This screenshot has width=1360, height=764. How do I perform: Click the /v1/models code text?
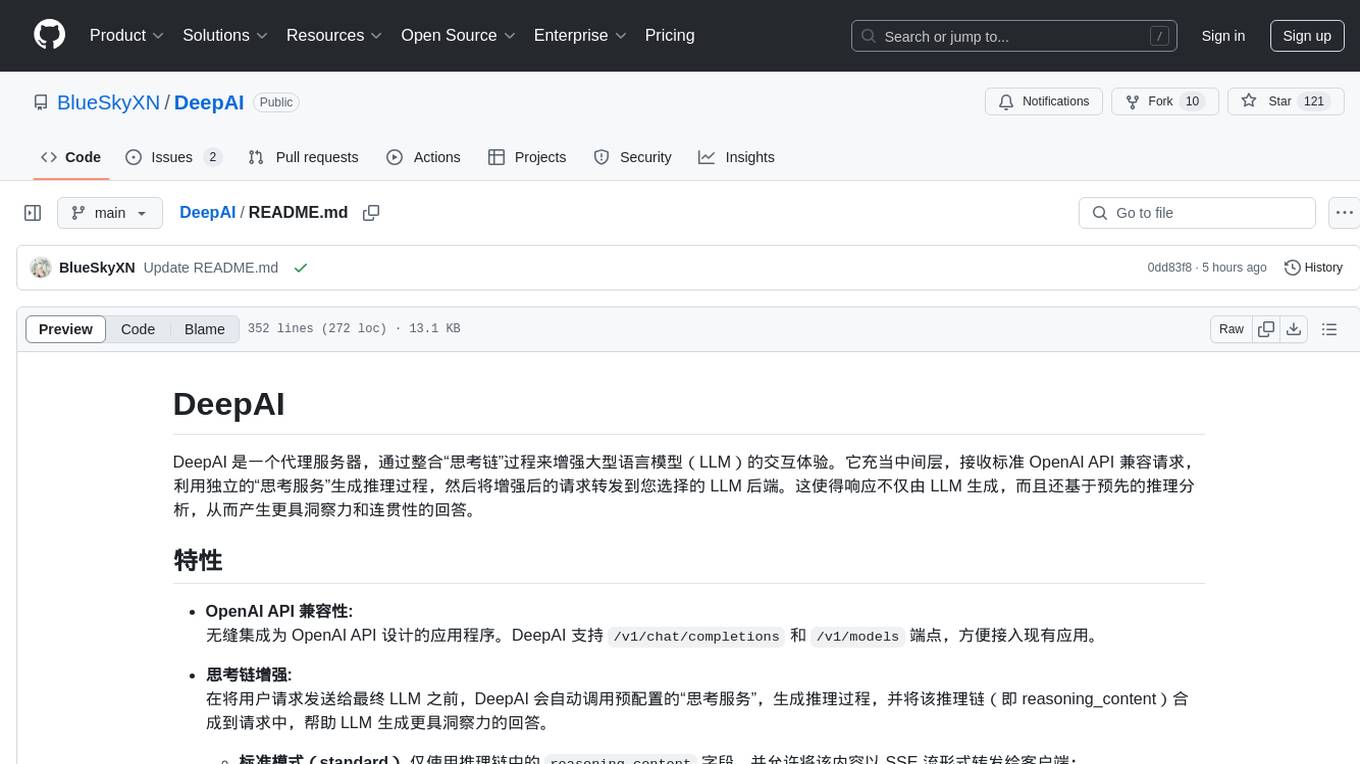858,636
